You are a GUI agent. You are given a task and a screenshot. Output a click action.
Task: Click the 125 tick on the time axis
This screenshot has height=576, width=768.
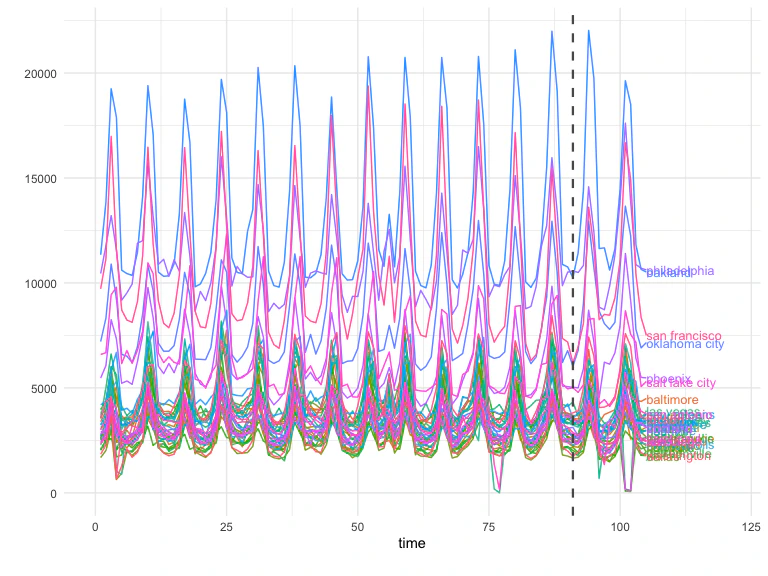[x=751, y=527]
